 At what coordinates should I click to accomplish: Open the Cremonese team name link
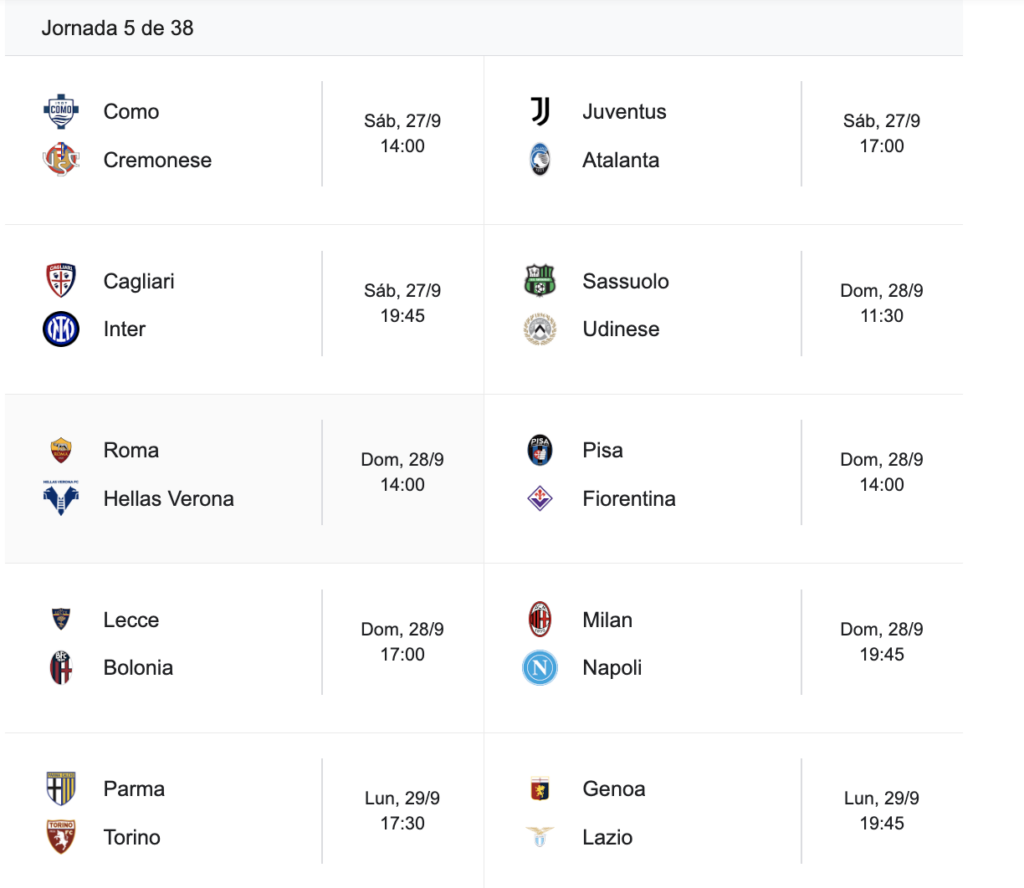pos(157,160)
